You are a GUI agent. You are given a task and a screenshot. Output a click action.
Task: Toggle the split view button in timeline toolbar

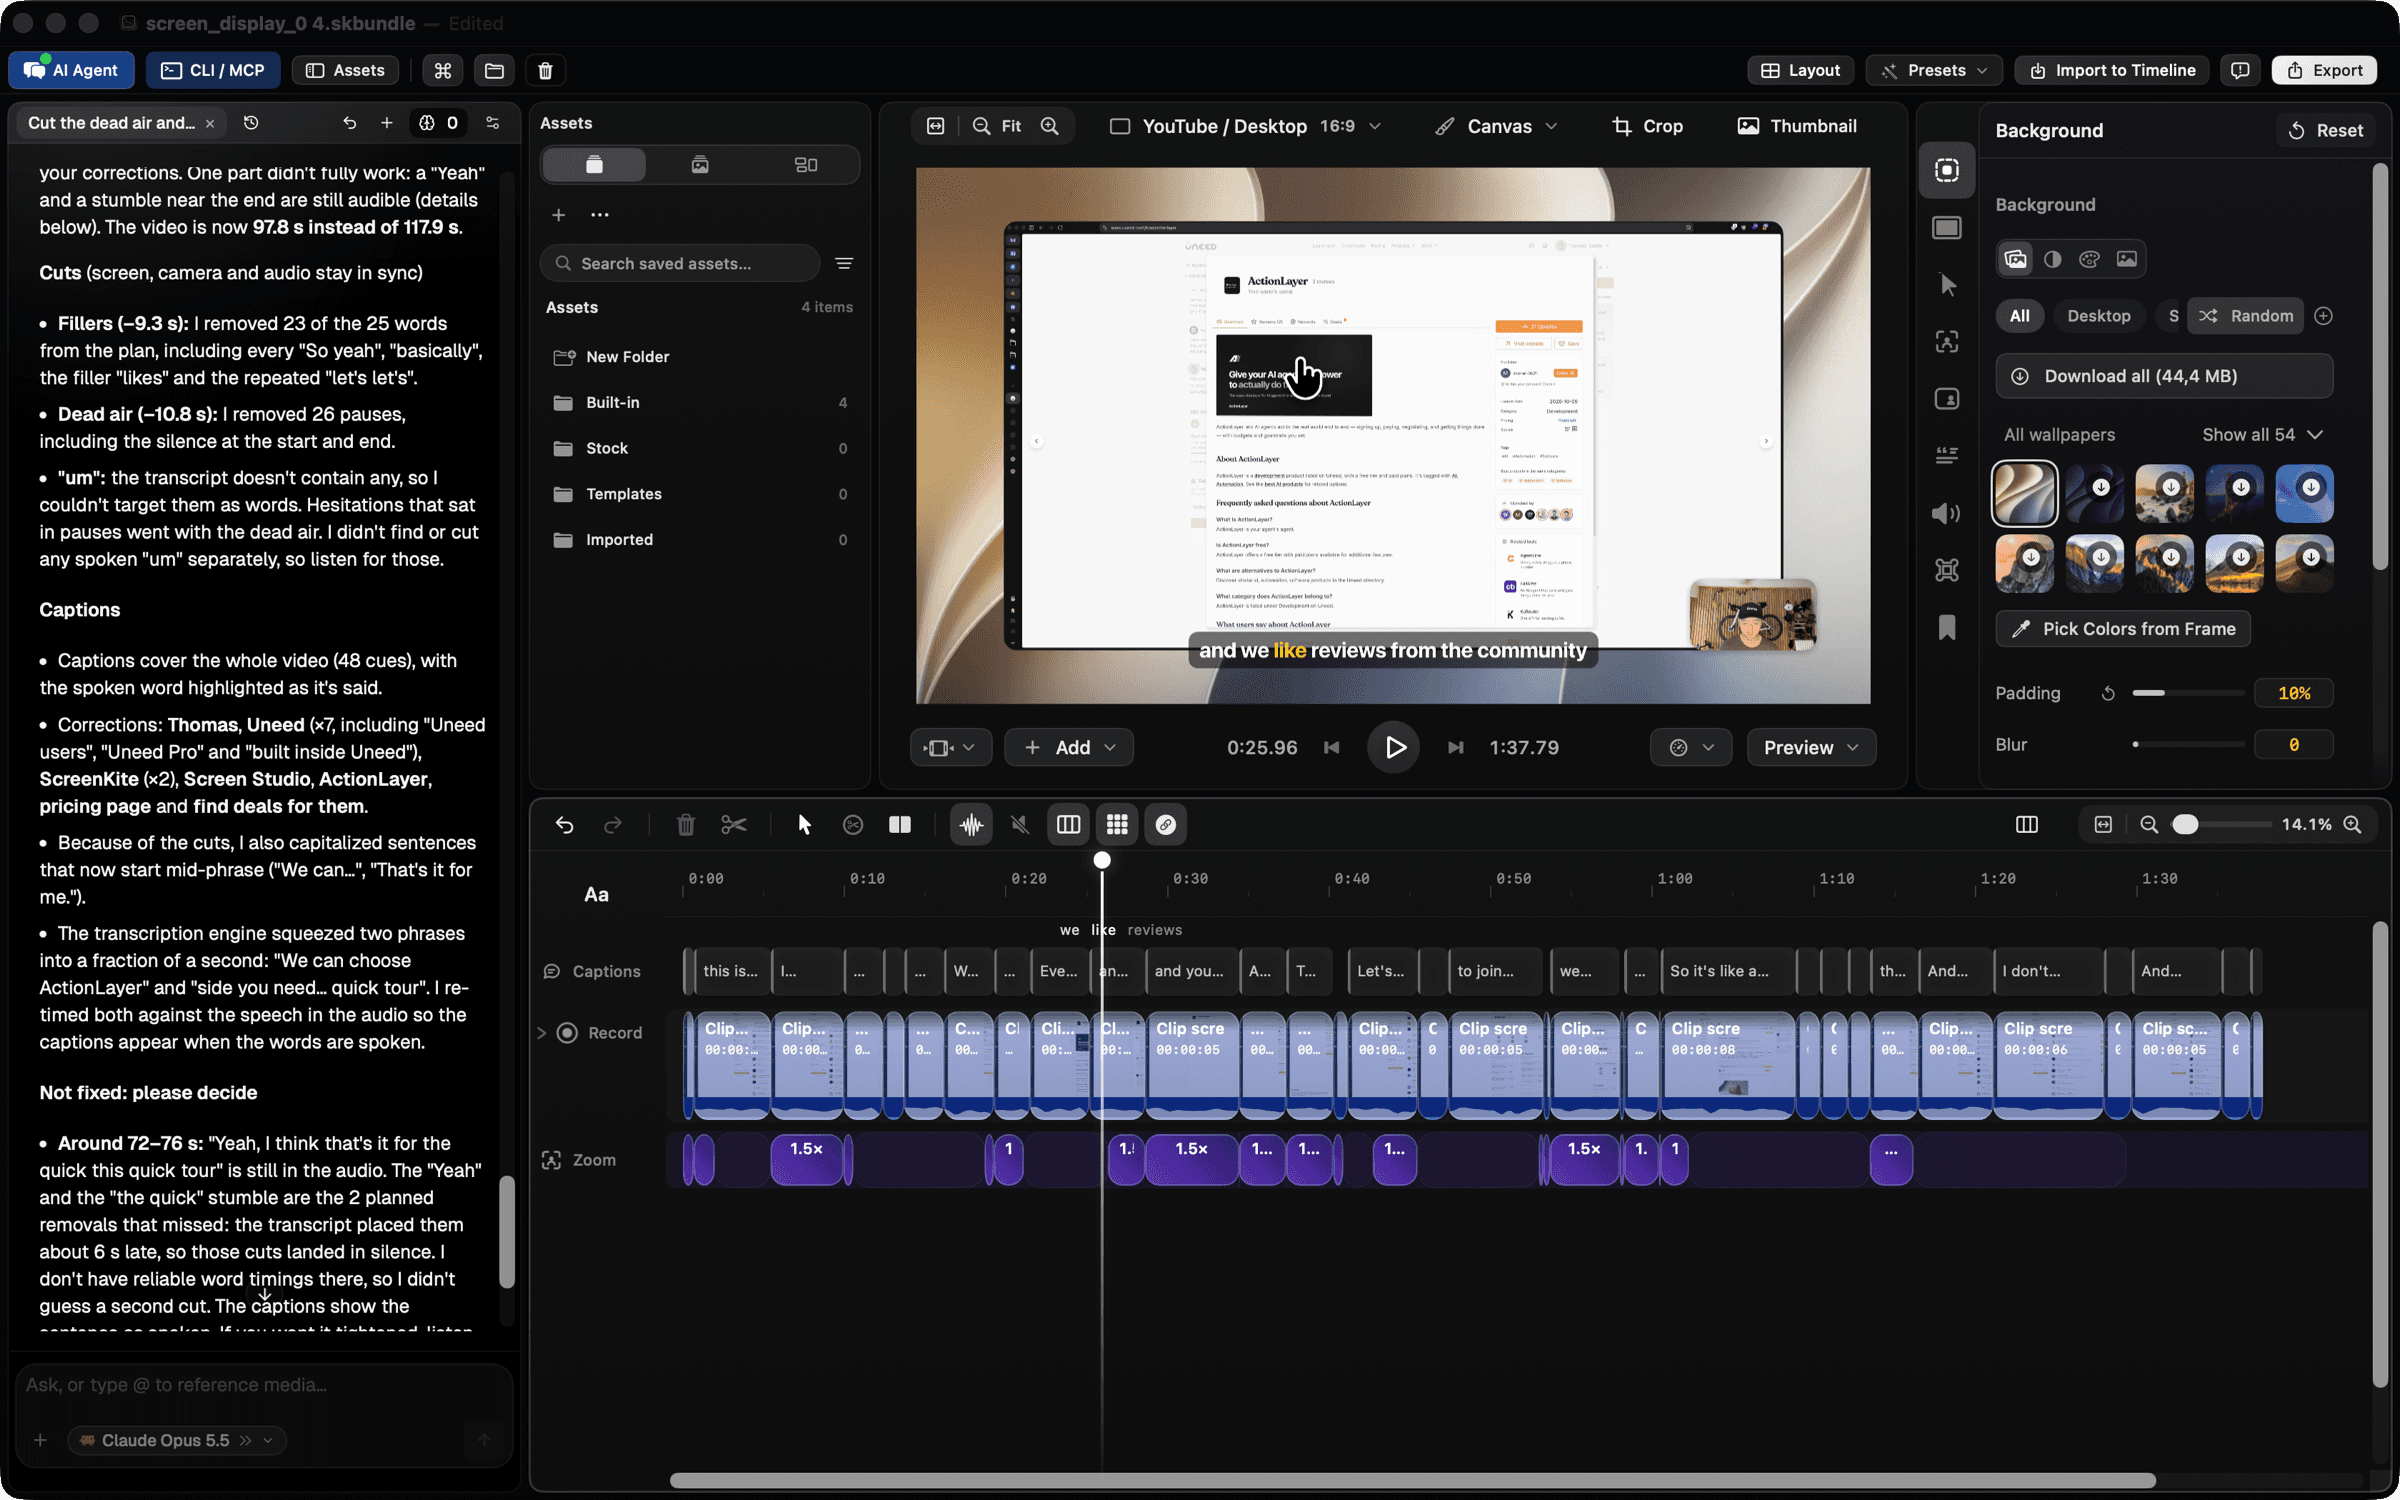coord(900,824)
